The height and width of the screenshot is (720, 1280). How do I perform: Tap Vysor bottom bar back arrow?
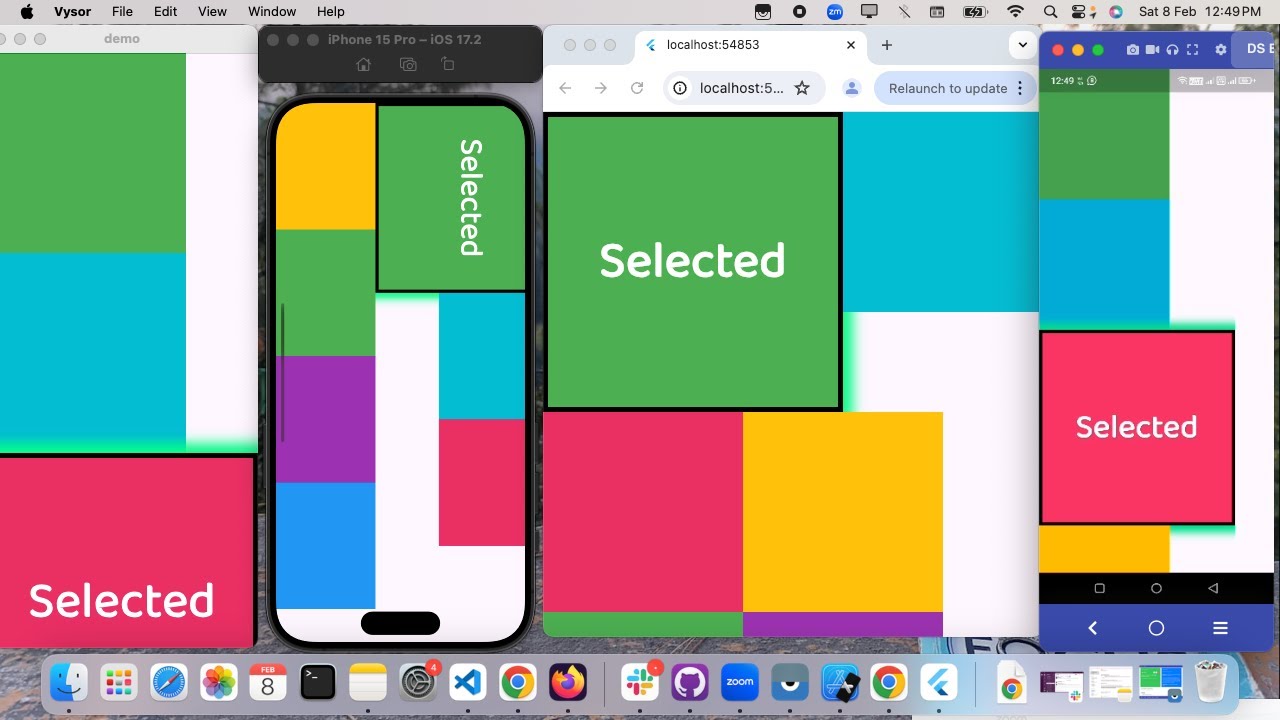(1092, 628)
